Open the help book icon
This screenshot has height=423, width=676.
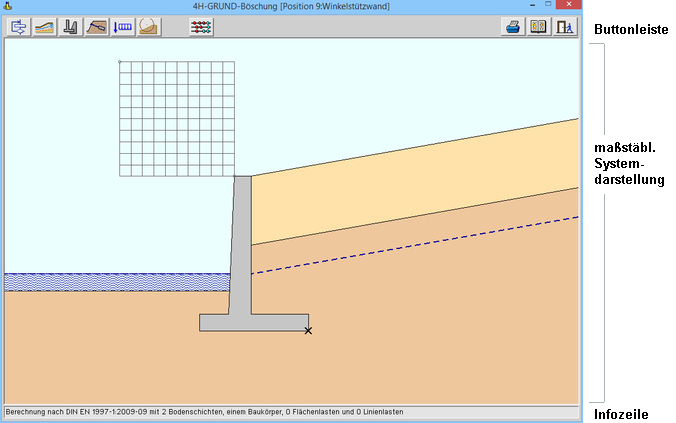click(x=539, y=27)
